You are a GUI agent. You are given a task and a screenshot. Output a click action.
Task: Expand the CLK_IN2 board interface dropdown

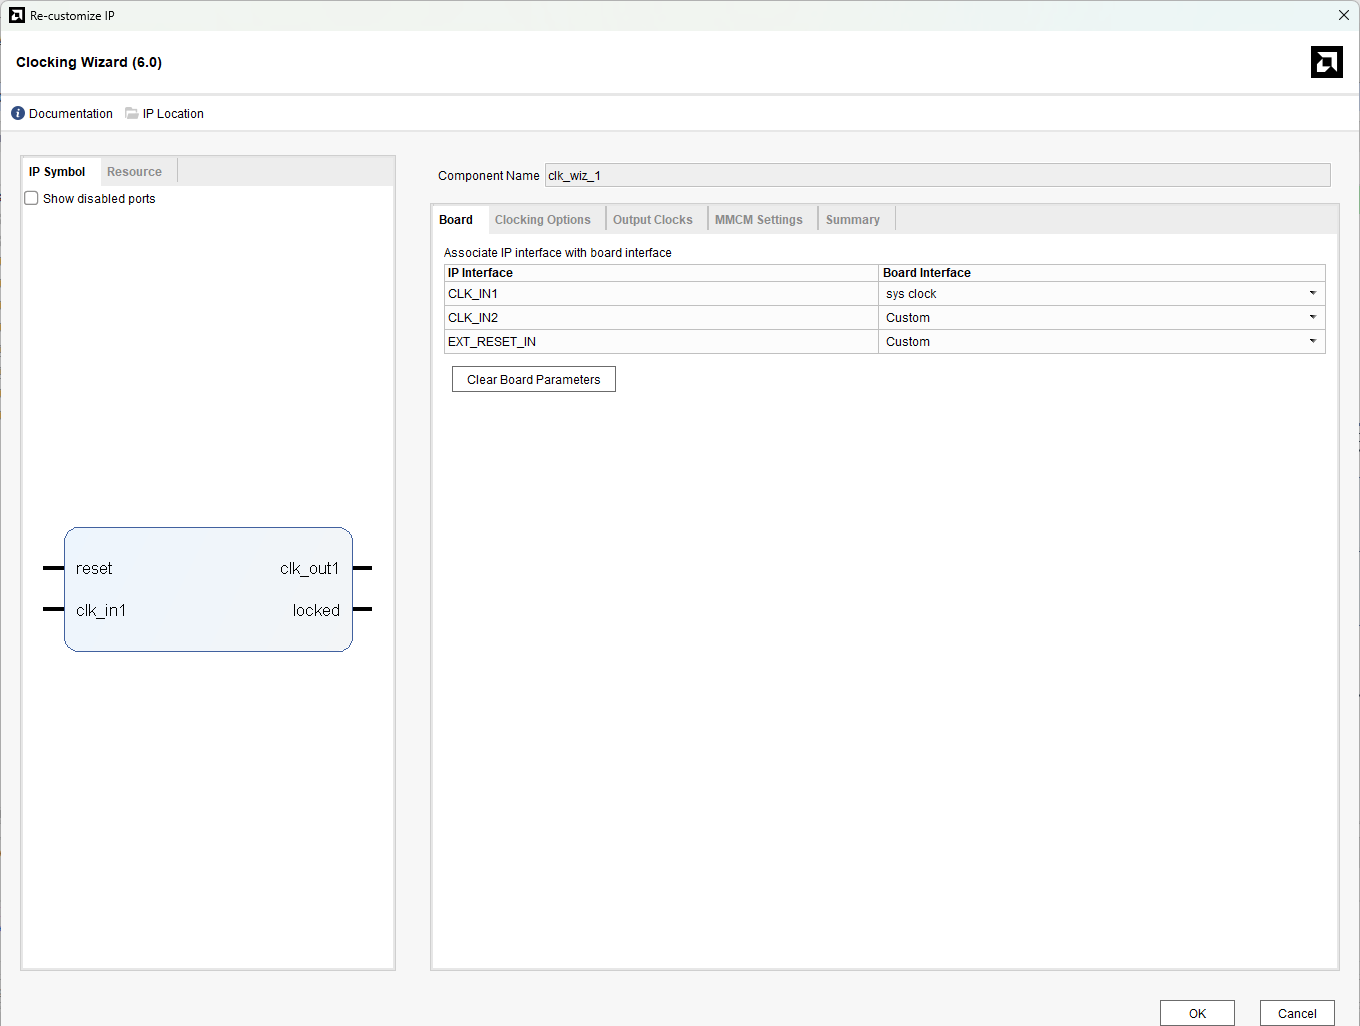pos(1312,318)
